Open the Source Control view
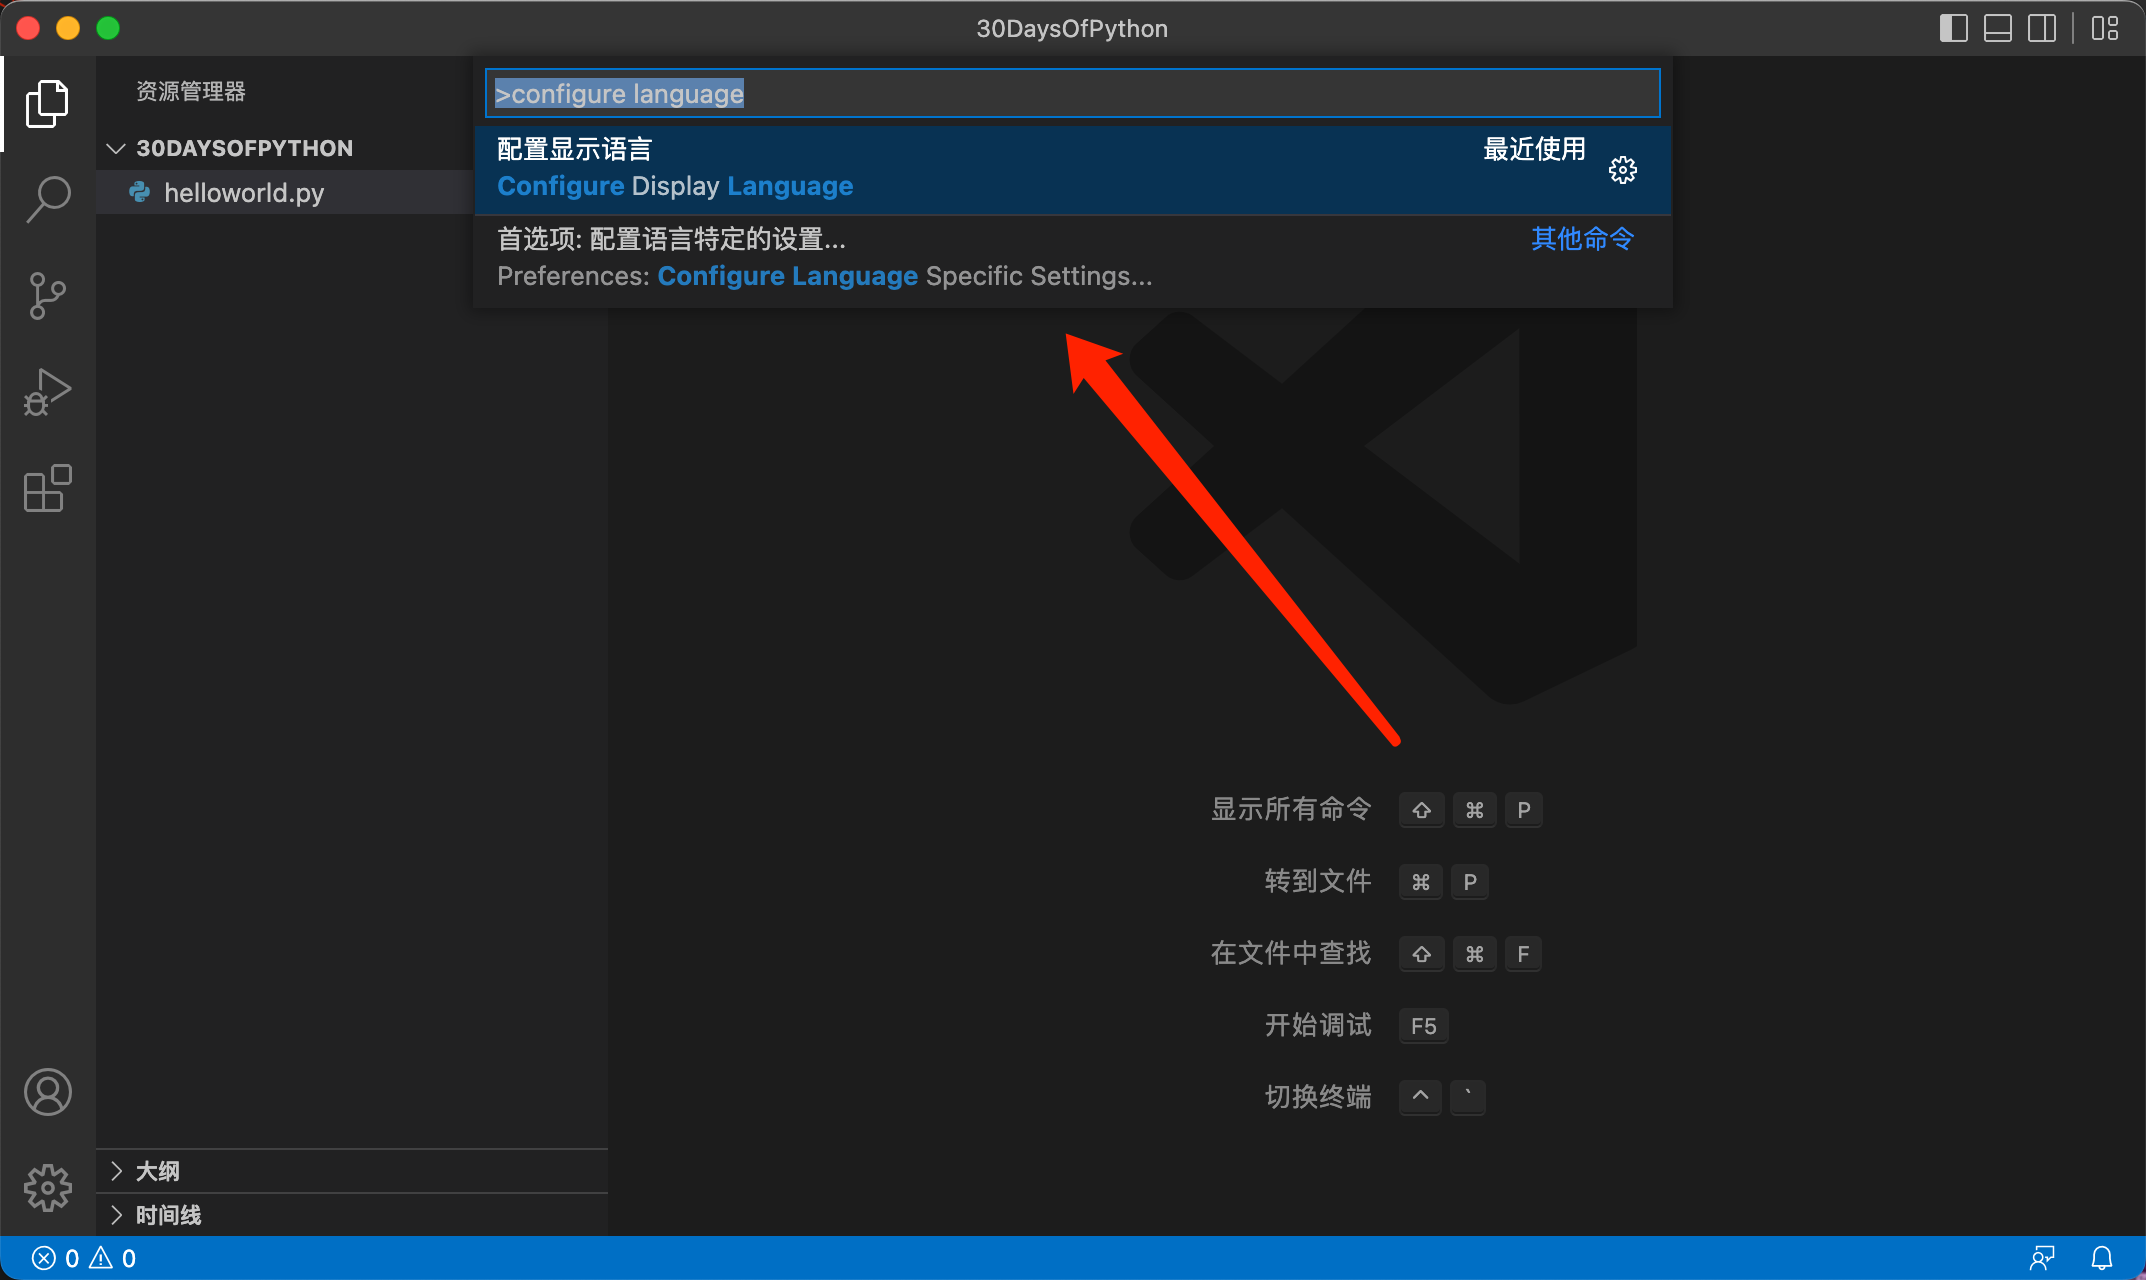The width and height of the screenshot is (2146, 1280). [47, 296]
